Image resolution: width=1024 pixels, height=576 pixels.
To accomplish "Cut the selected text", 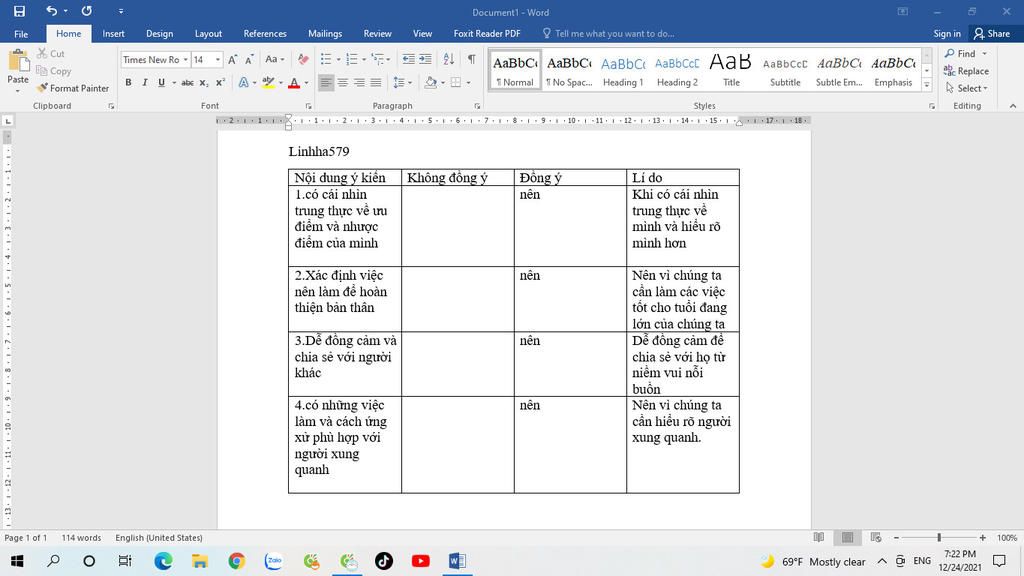I will (x=51, y=54).
